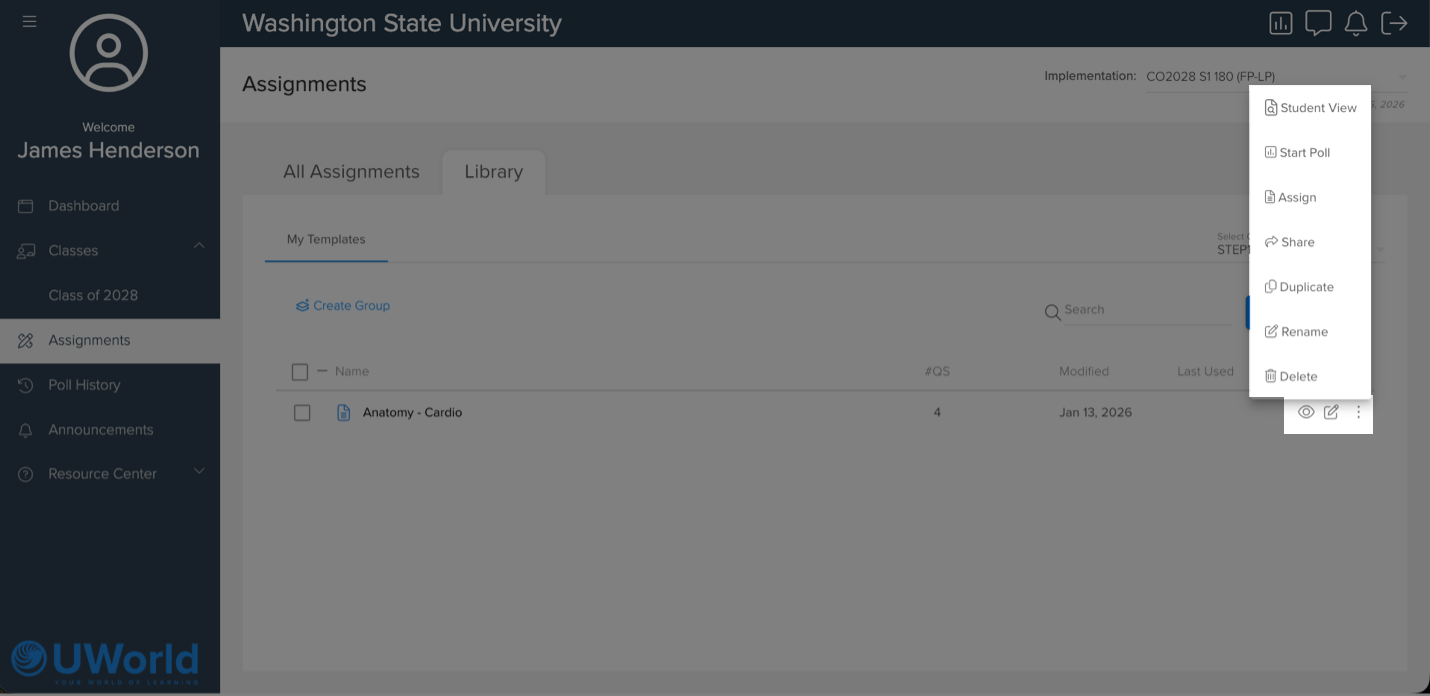The width and height of the screenshot is (1430, 696).
Task: Open Poll History in the sidebar
Action: (84, 385)
